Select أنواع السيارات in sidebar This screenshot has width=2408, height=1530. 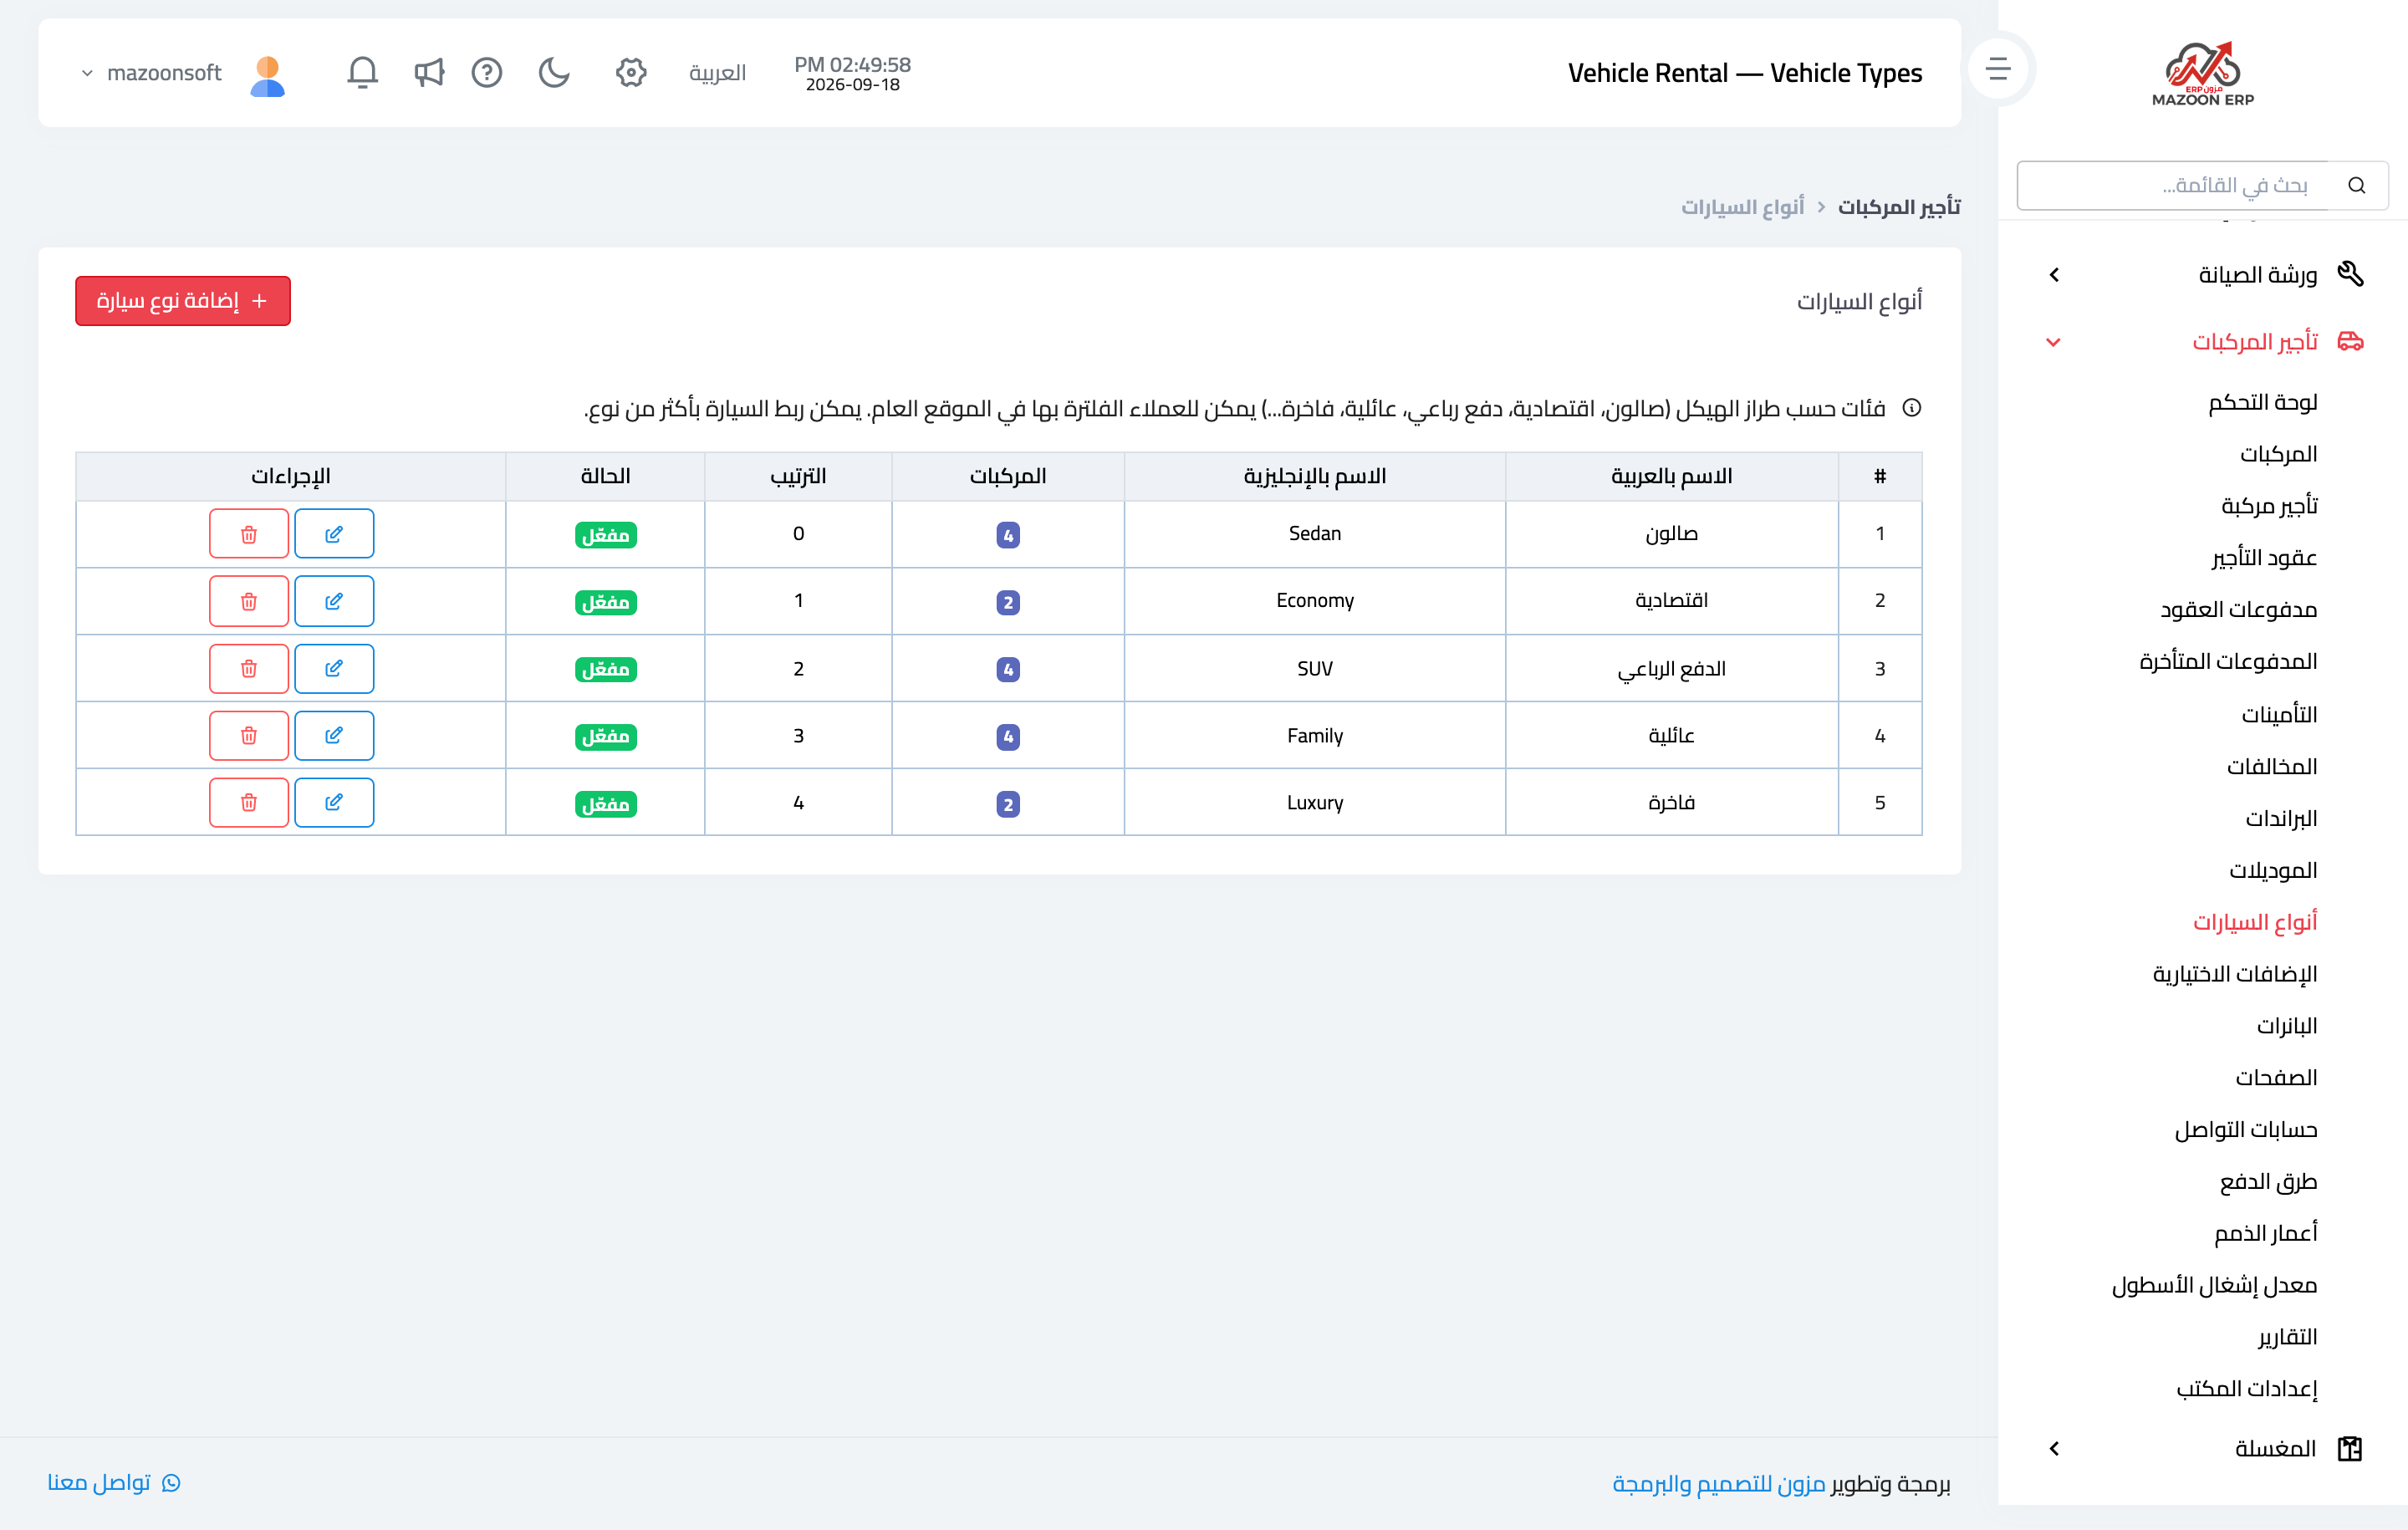tap(2255, 922)
